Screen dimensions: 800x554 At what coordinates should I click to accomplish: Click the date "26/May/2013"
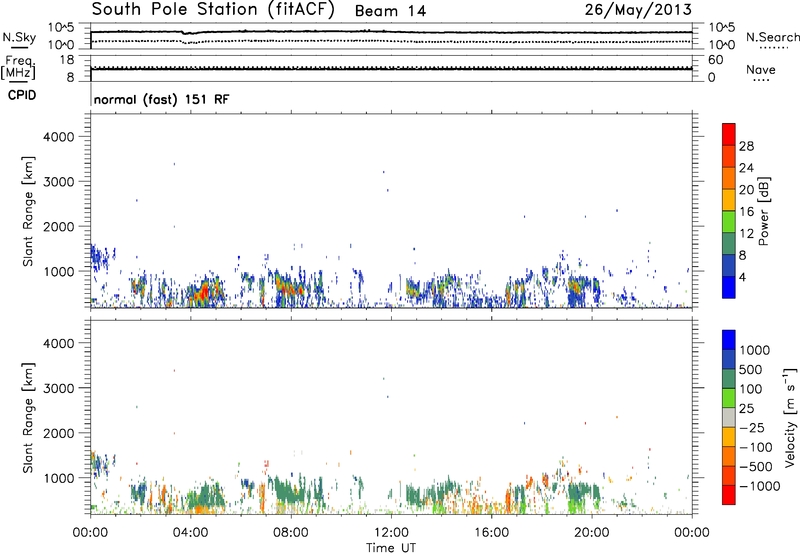[x=638, y=10]
